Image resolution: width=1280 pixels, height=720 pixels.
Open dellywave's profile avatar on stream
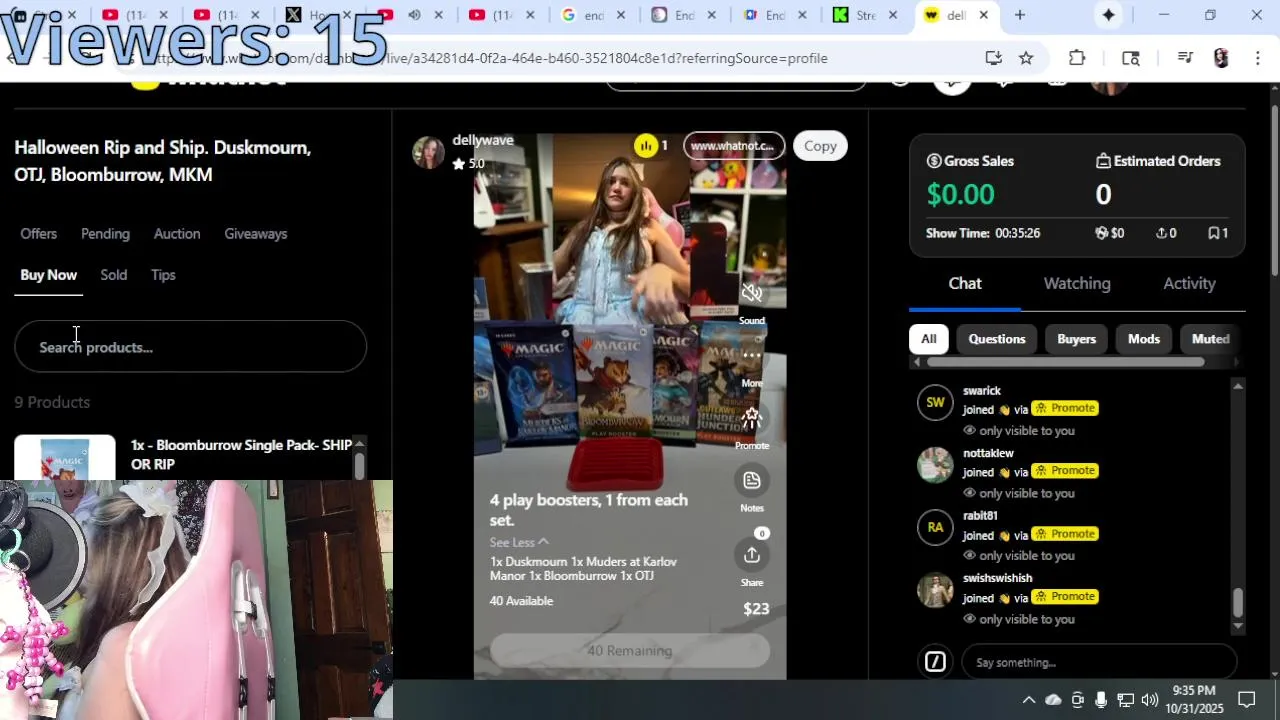pyautogui.click(x=428, y=152)
